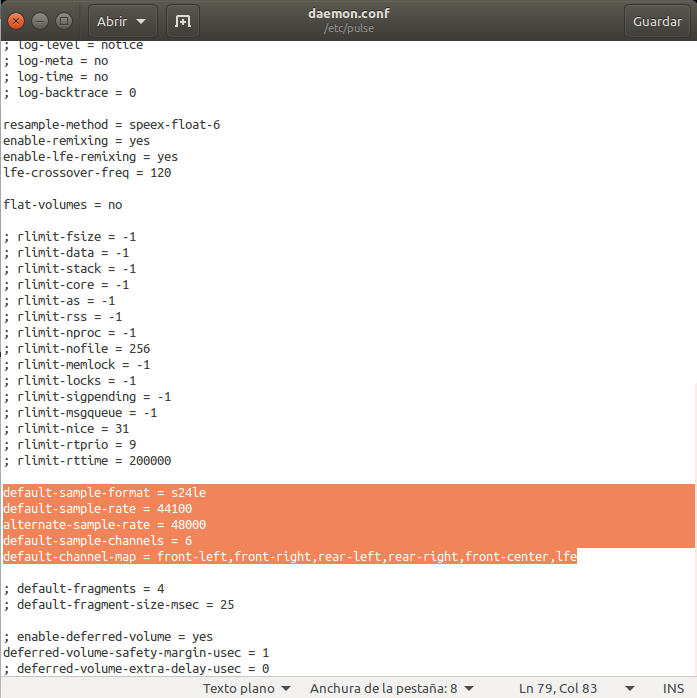Click the default-channel-map line
Viewport: 697px width, 698px height.
(290, 557)
